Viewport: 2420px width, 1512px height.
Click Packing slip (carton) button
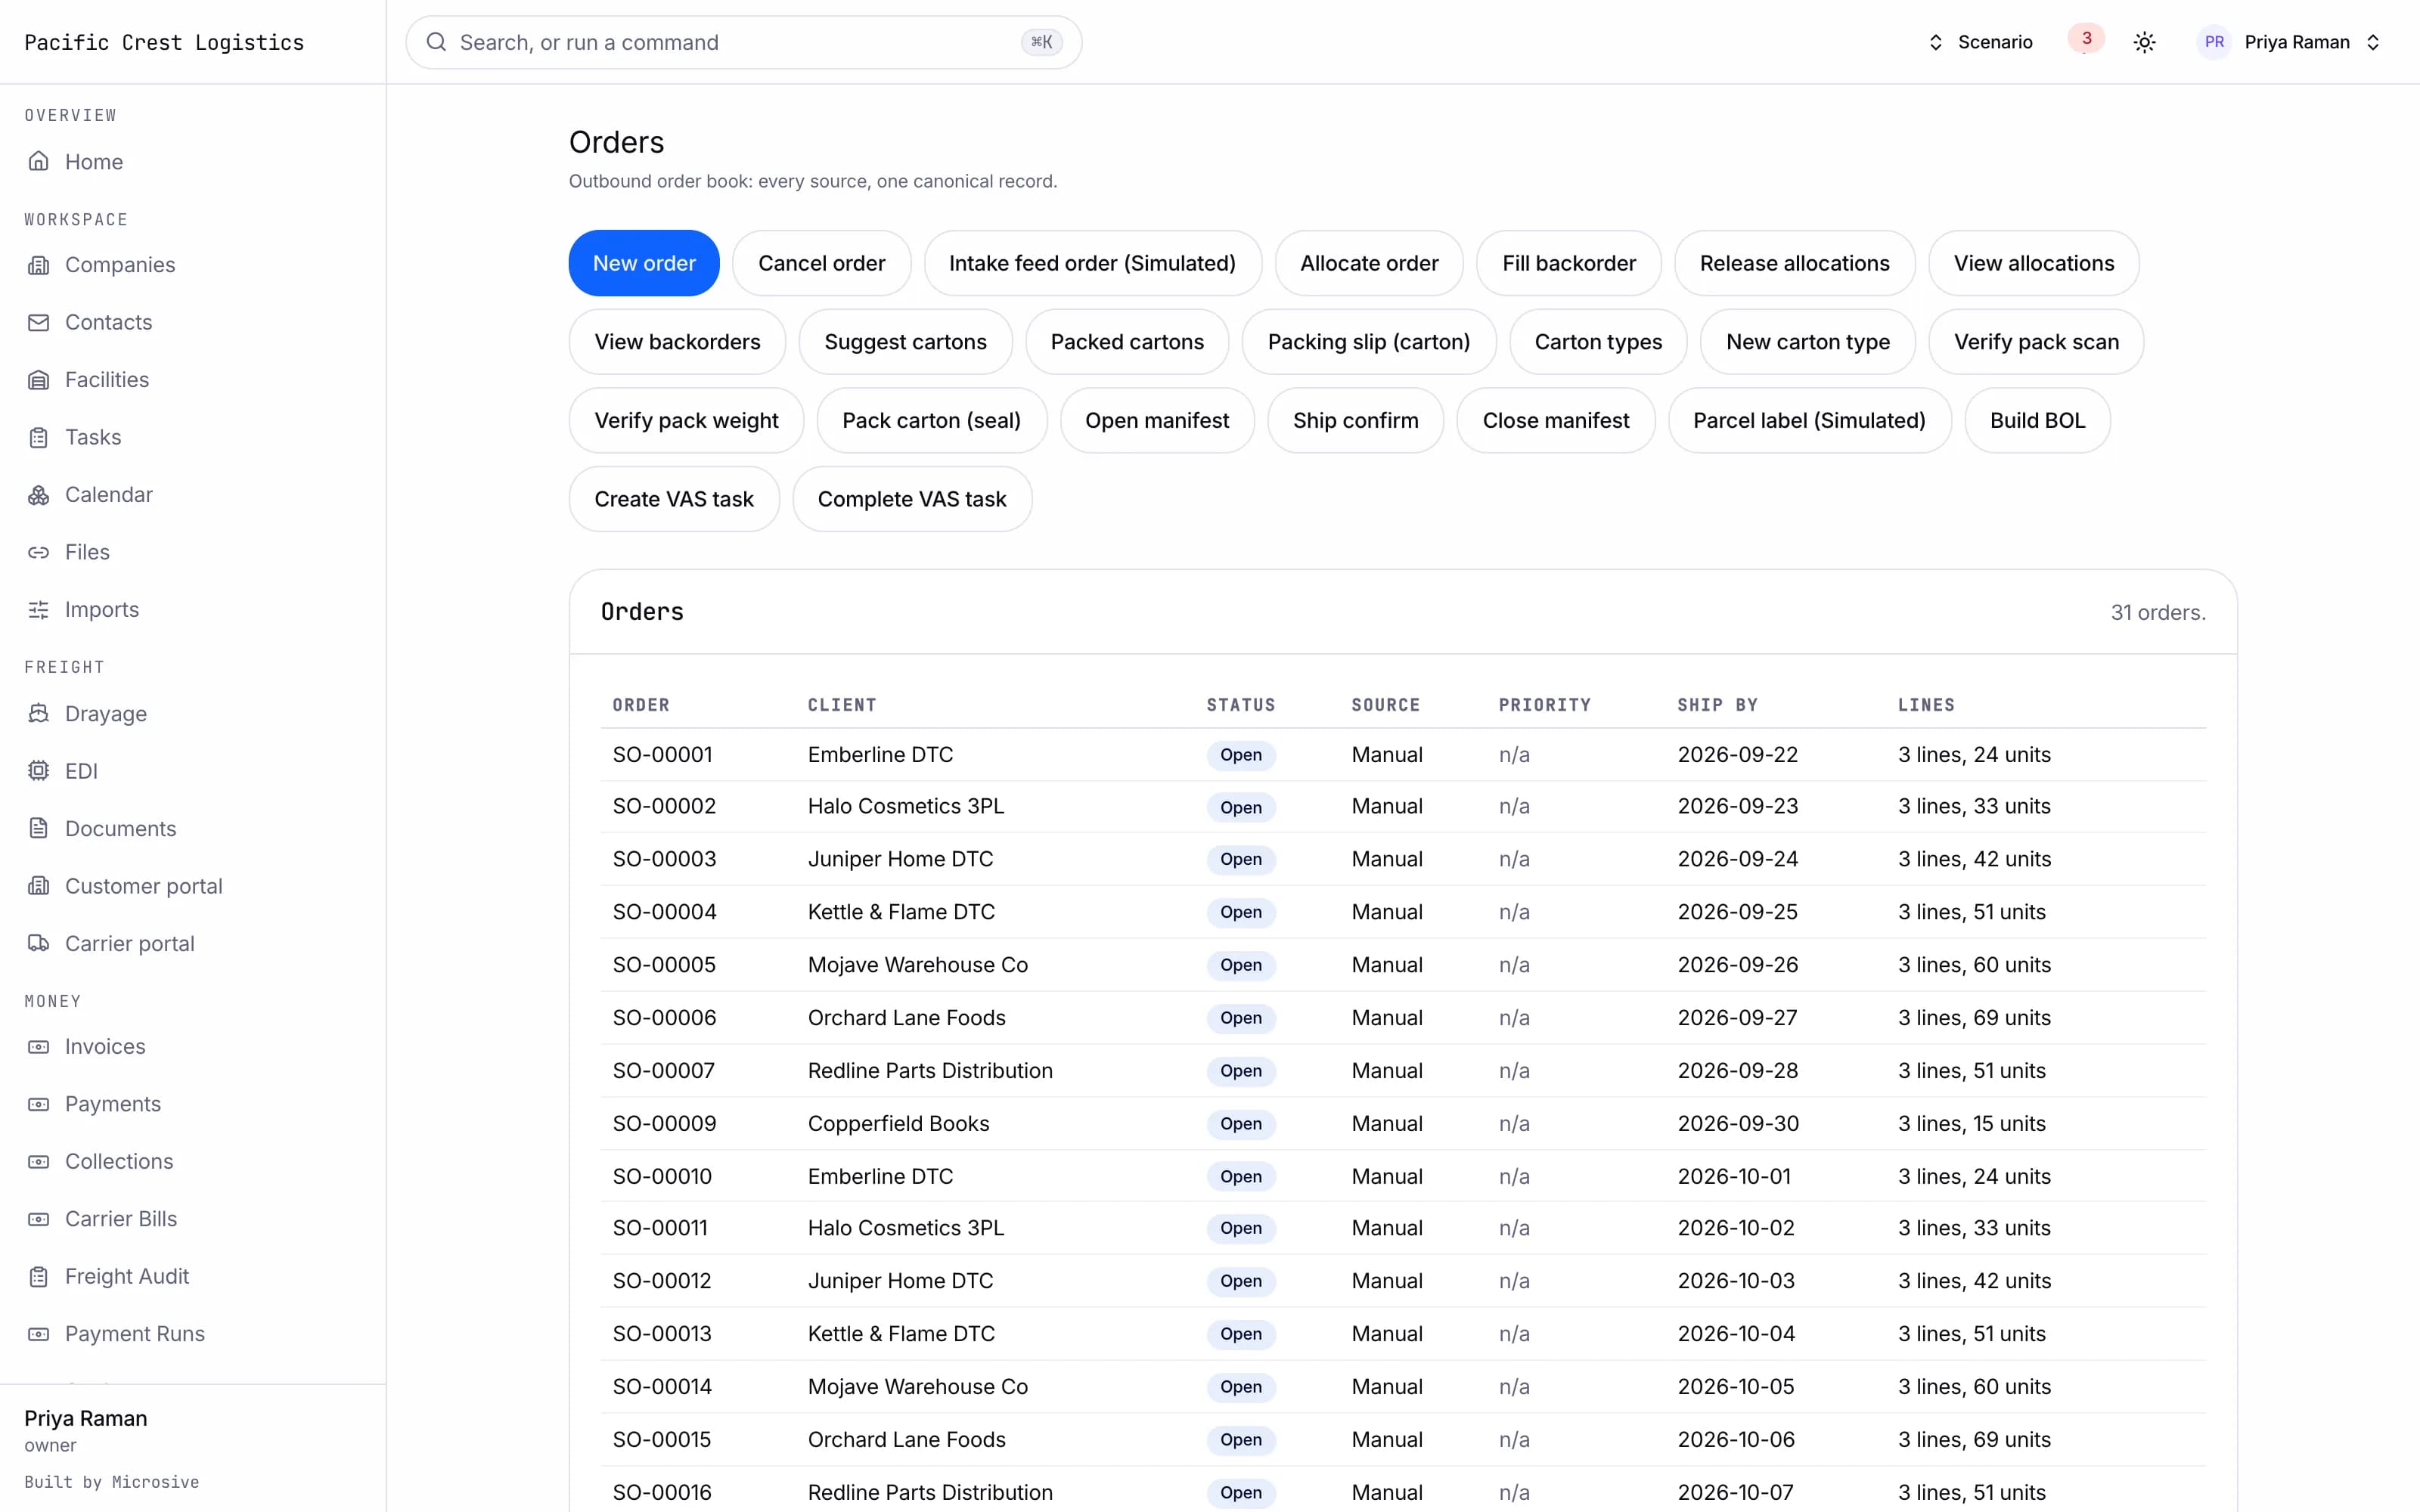click(x=1369, y=342)
